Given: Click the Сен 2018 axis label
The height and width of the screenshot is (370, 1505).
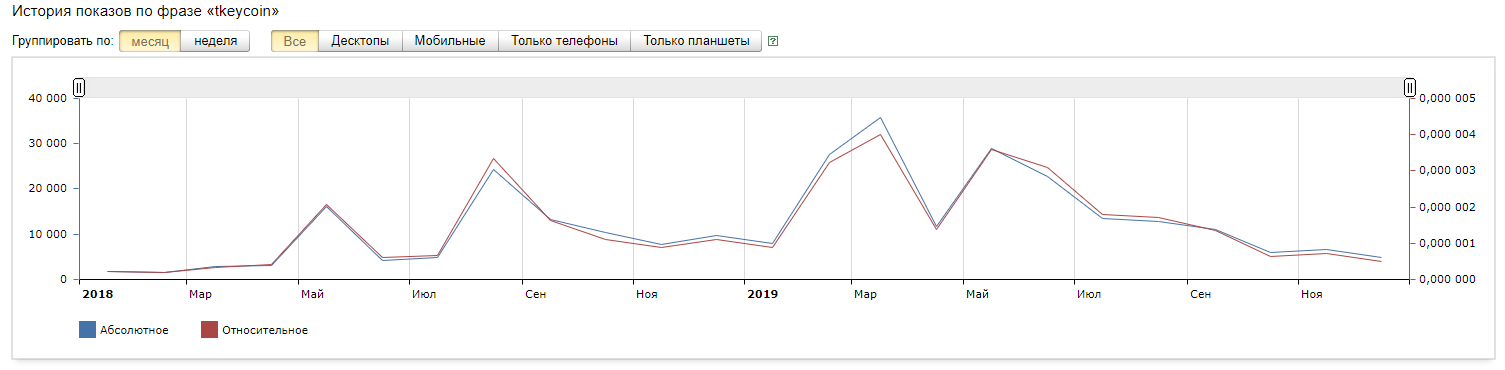Looking at the screenshot, I should coord(536,294).
